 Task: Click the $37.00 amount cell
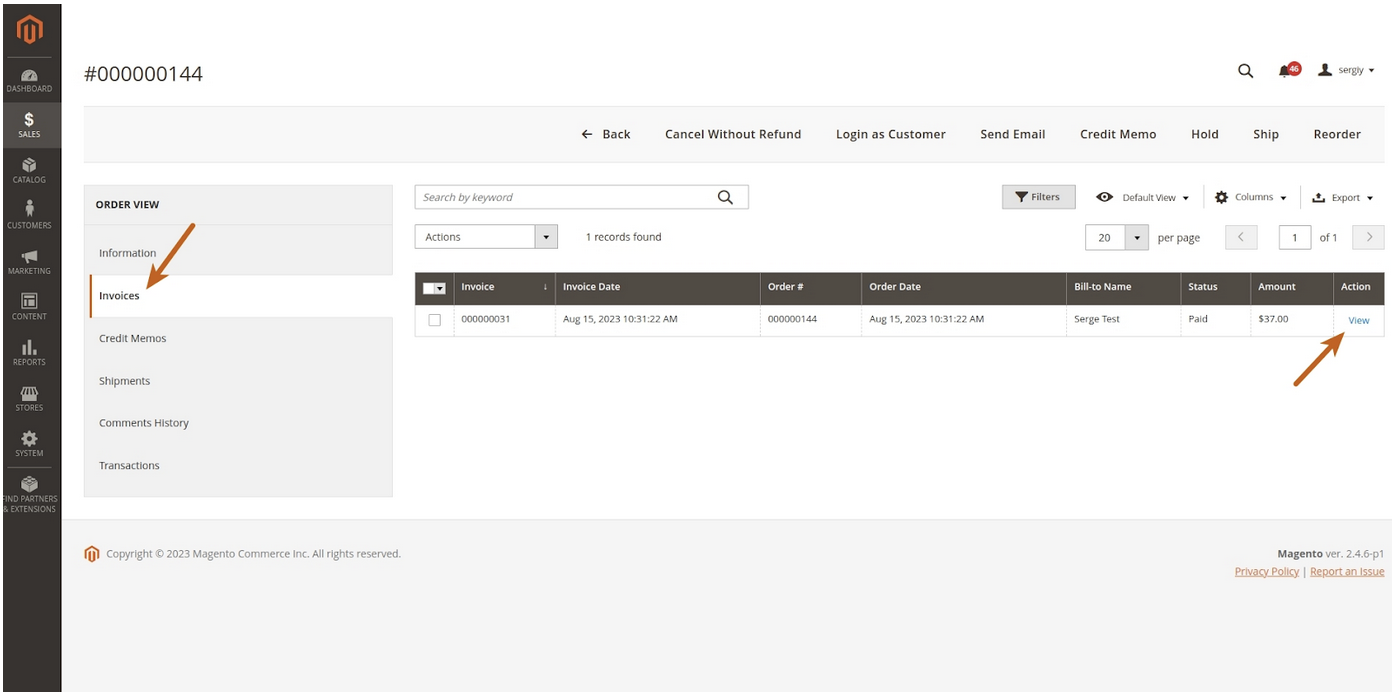click(x=1291, y=320)
